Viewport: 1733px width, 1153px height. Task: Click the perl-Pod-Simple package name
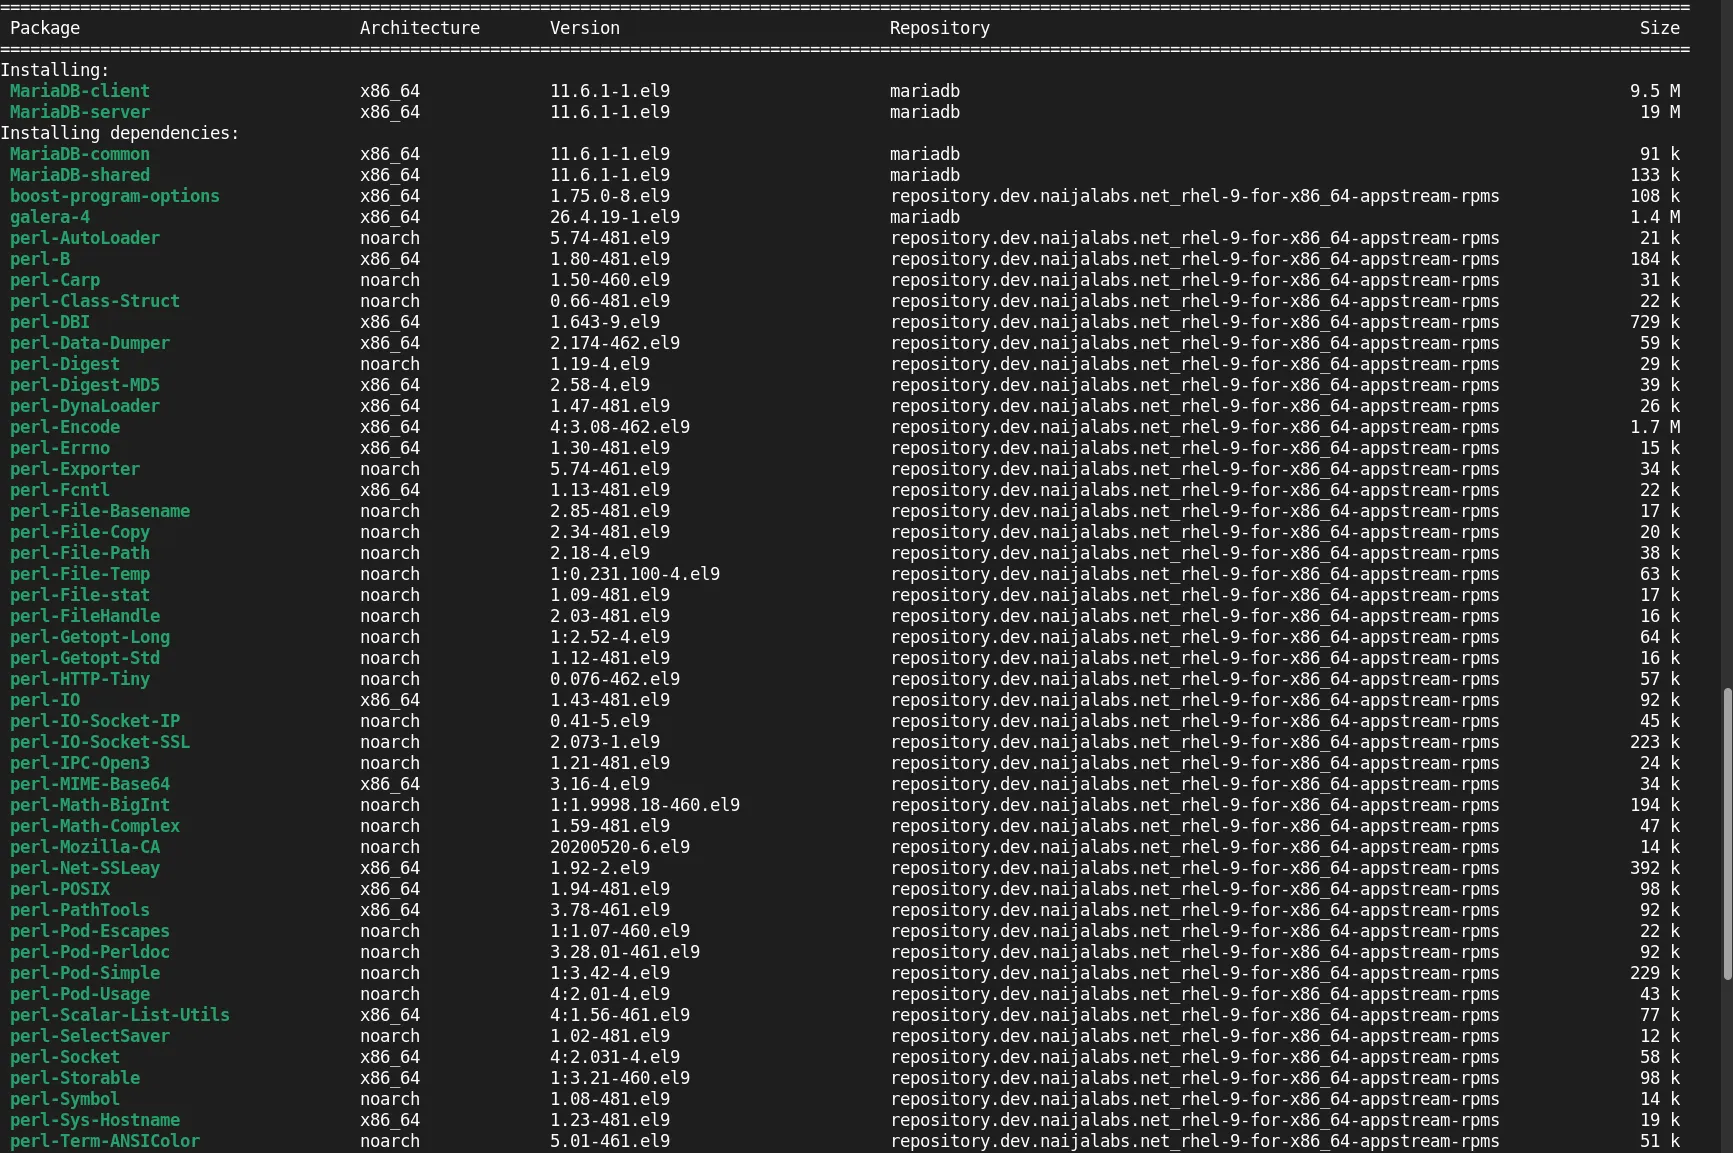click(x=85, y=973)
